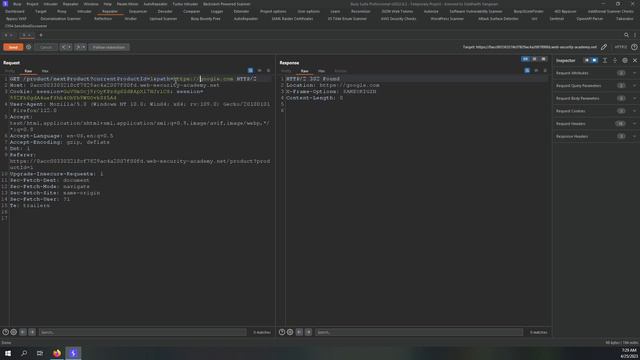Toggle non-printable characters in Response pane
The width and height of the screenshot is (640, 360).
pyautogui.click(x=536, y=71)
